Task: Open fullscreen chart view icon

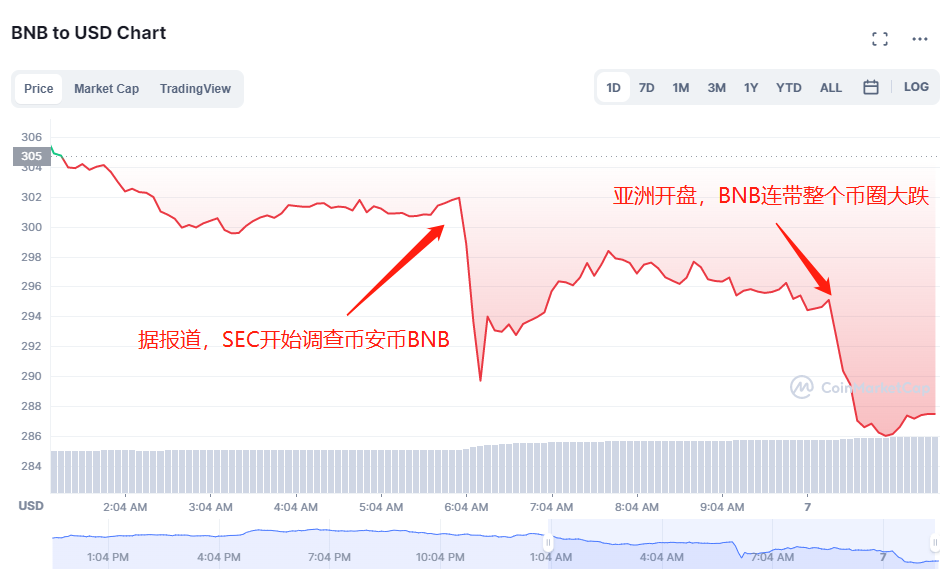Action: (x=880, y=39)
